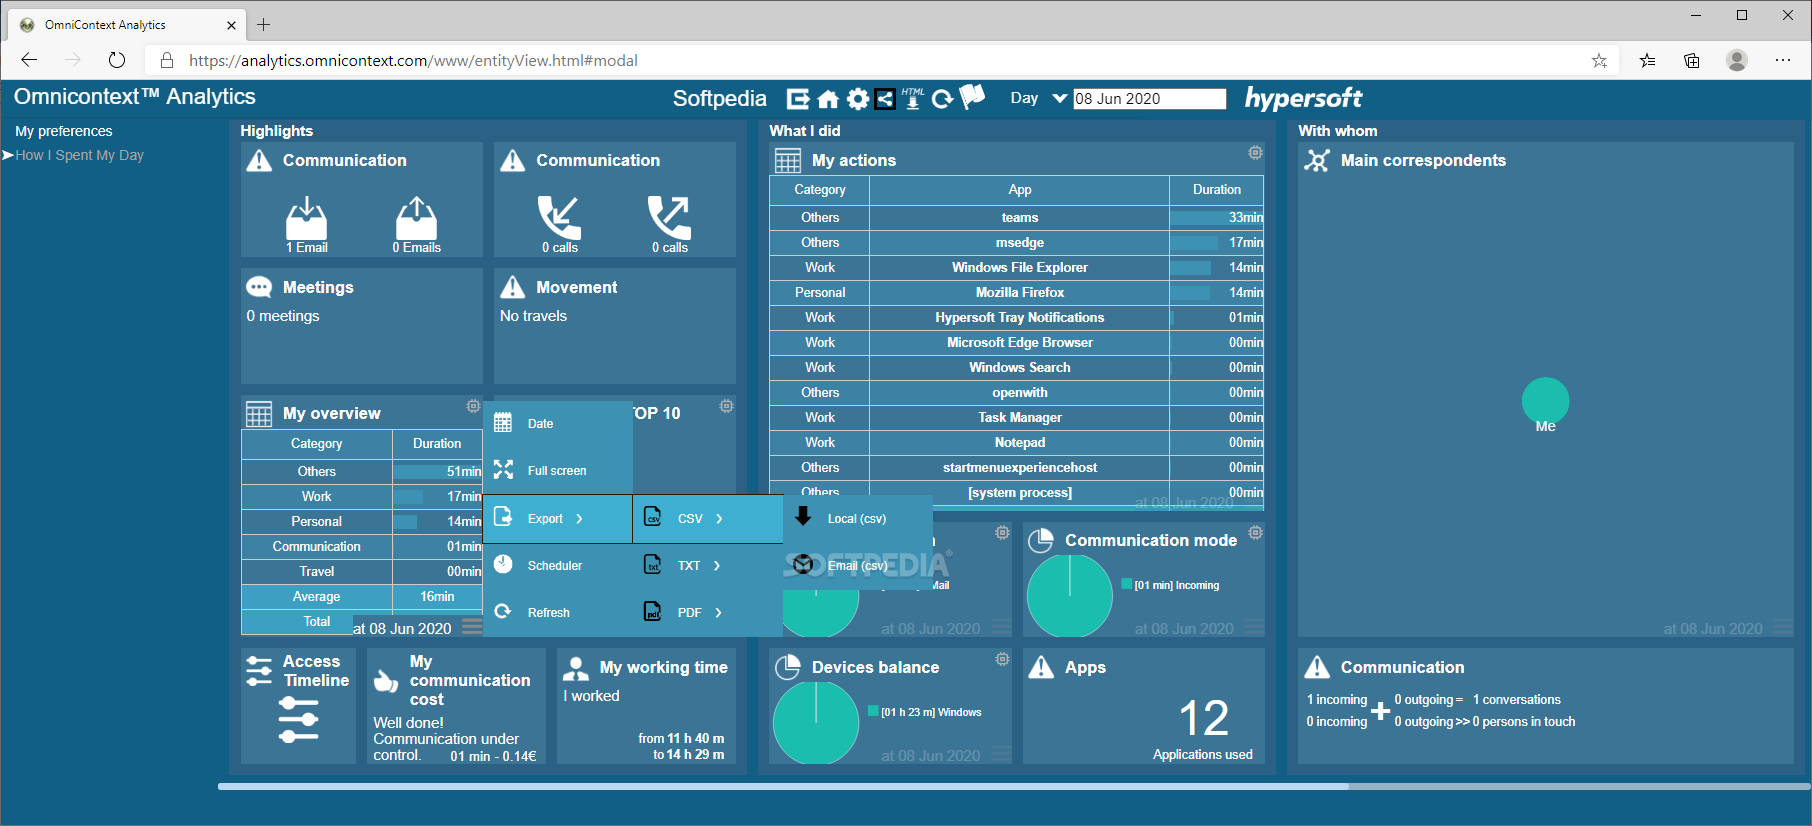This screenshot has width=1812, height=826.
Task: Click the hypersoft logo
Action: coord(1303,98)
